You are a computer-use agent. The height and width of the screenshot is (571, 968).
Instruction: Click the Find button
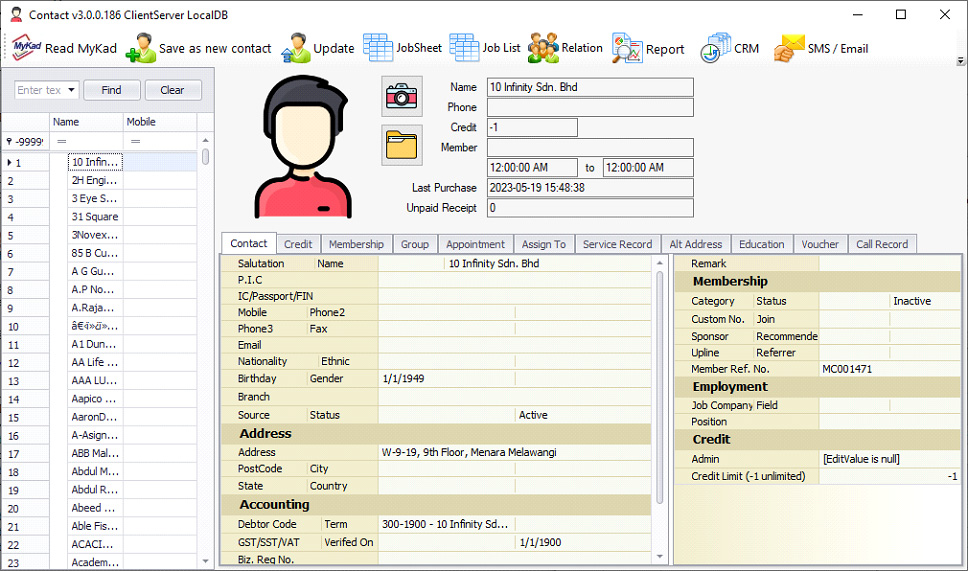point(112,90)
